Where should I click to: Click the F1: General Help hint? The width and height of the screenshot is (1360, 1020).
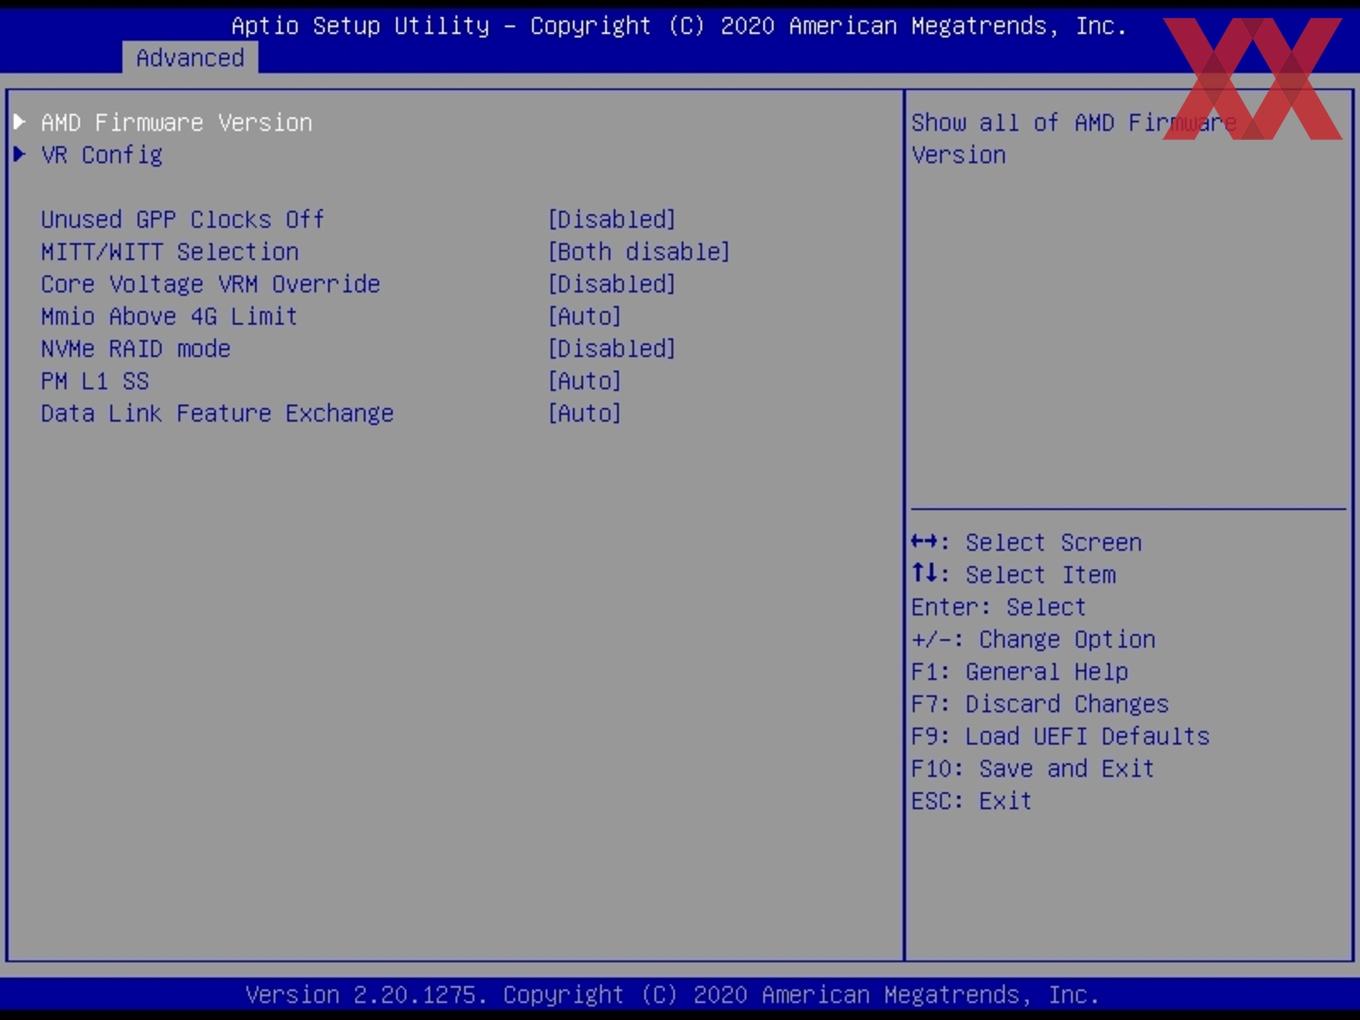point(1019,671)
